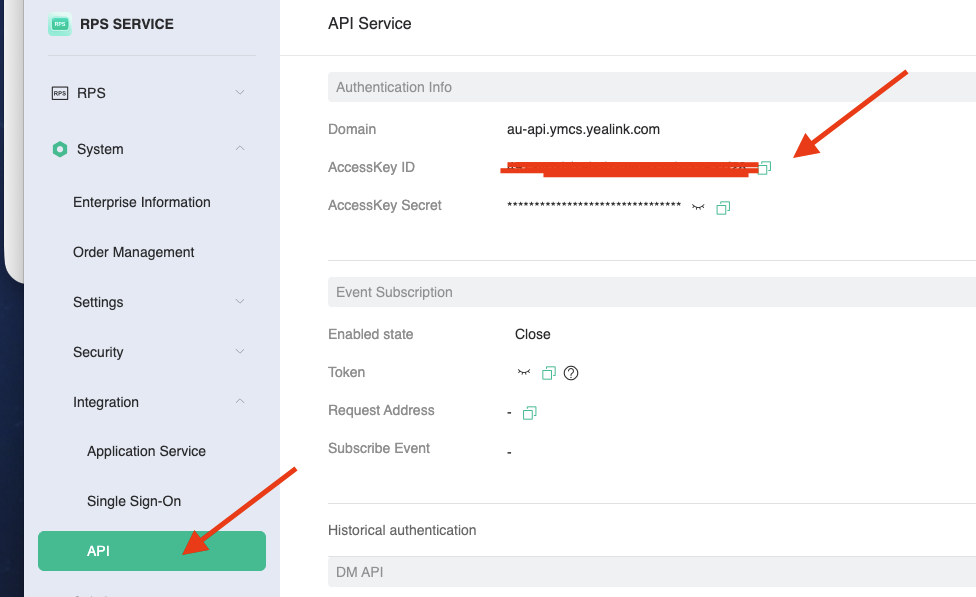The image size is (976, 597).
Task: Expand the Settings submenu chevron
Action: click(x=239, y=302)
